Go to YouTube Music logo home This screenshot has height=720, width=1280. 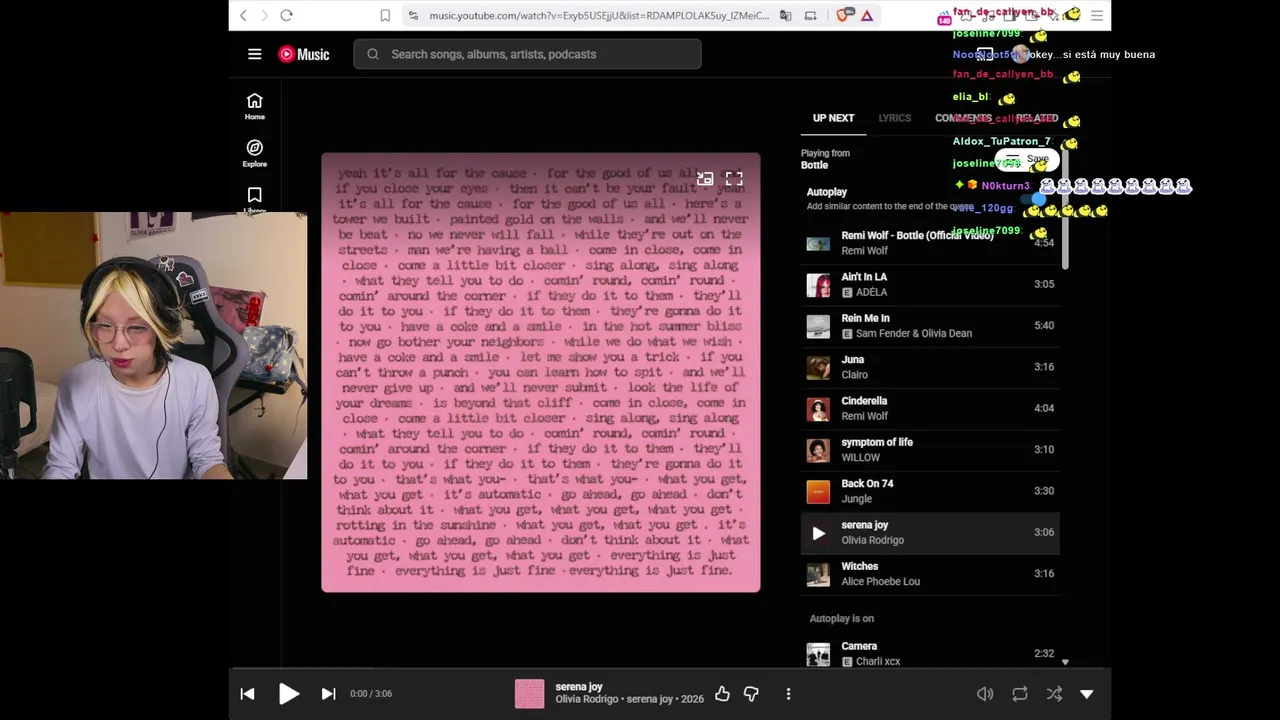(x=304, y=54)
